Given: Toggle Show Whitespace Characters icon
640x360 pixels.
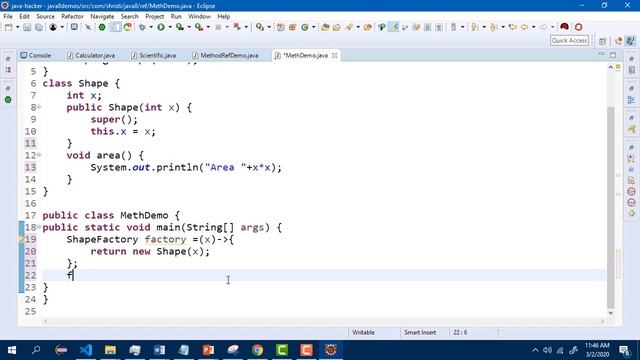Looking at the screenshot, I should tap(439, 27).
